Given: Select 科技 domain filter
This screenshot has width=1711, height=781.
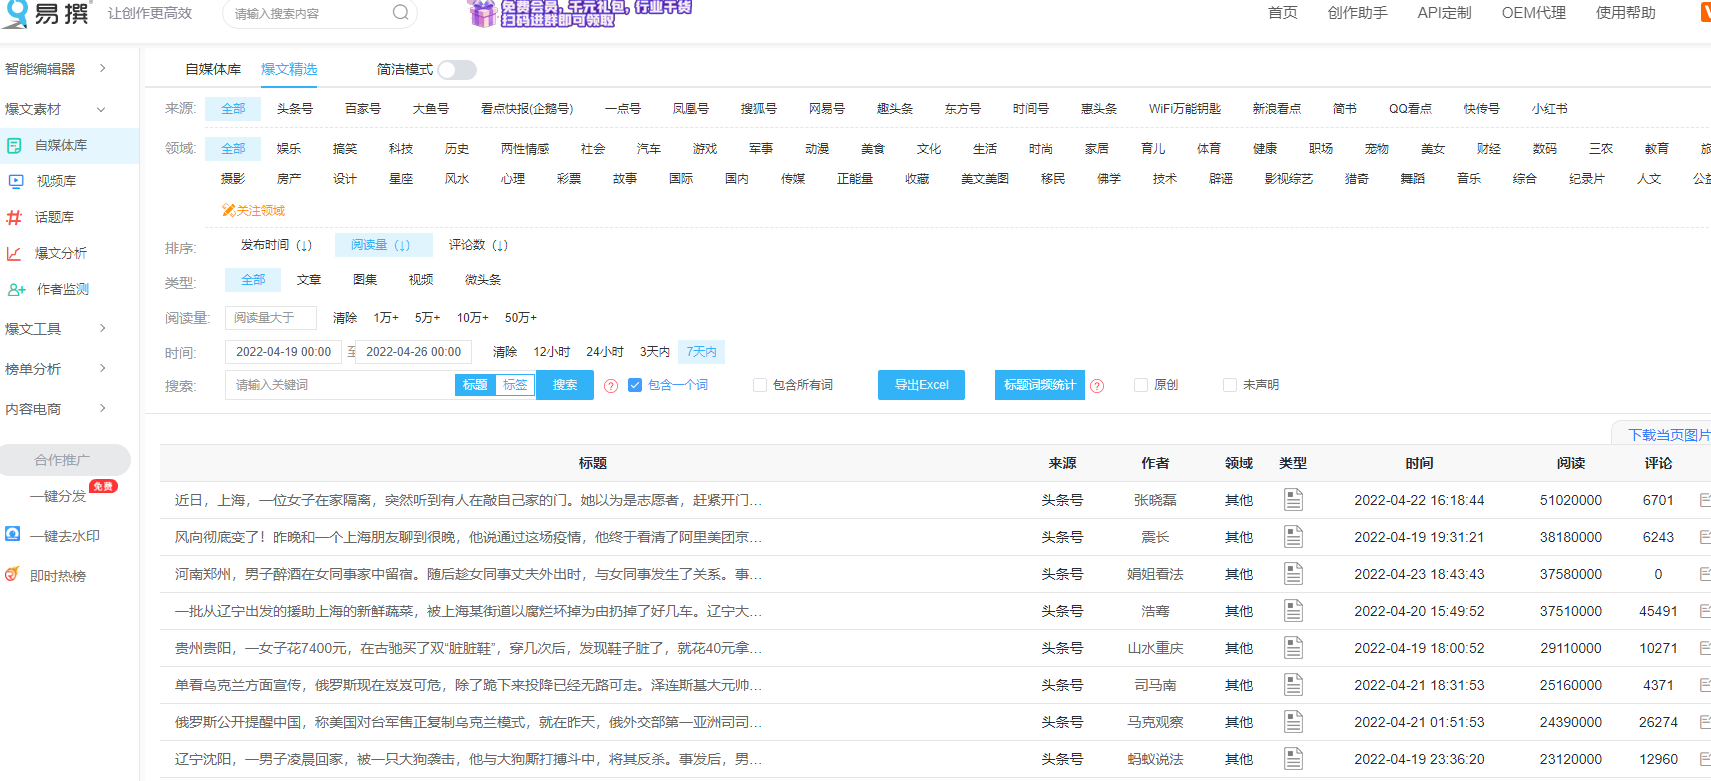Looking at the screenshot, I should click(x=401, y=149).
